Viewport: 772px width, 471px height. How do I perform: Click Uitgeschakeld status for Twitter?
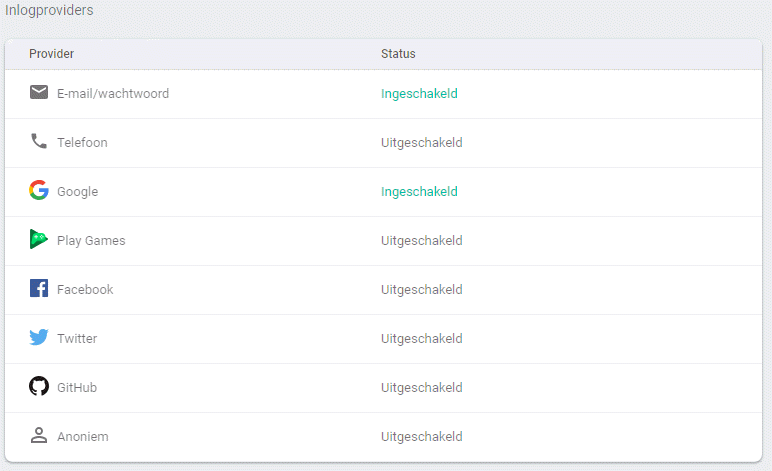coord(421,339)
